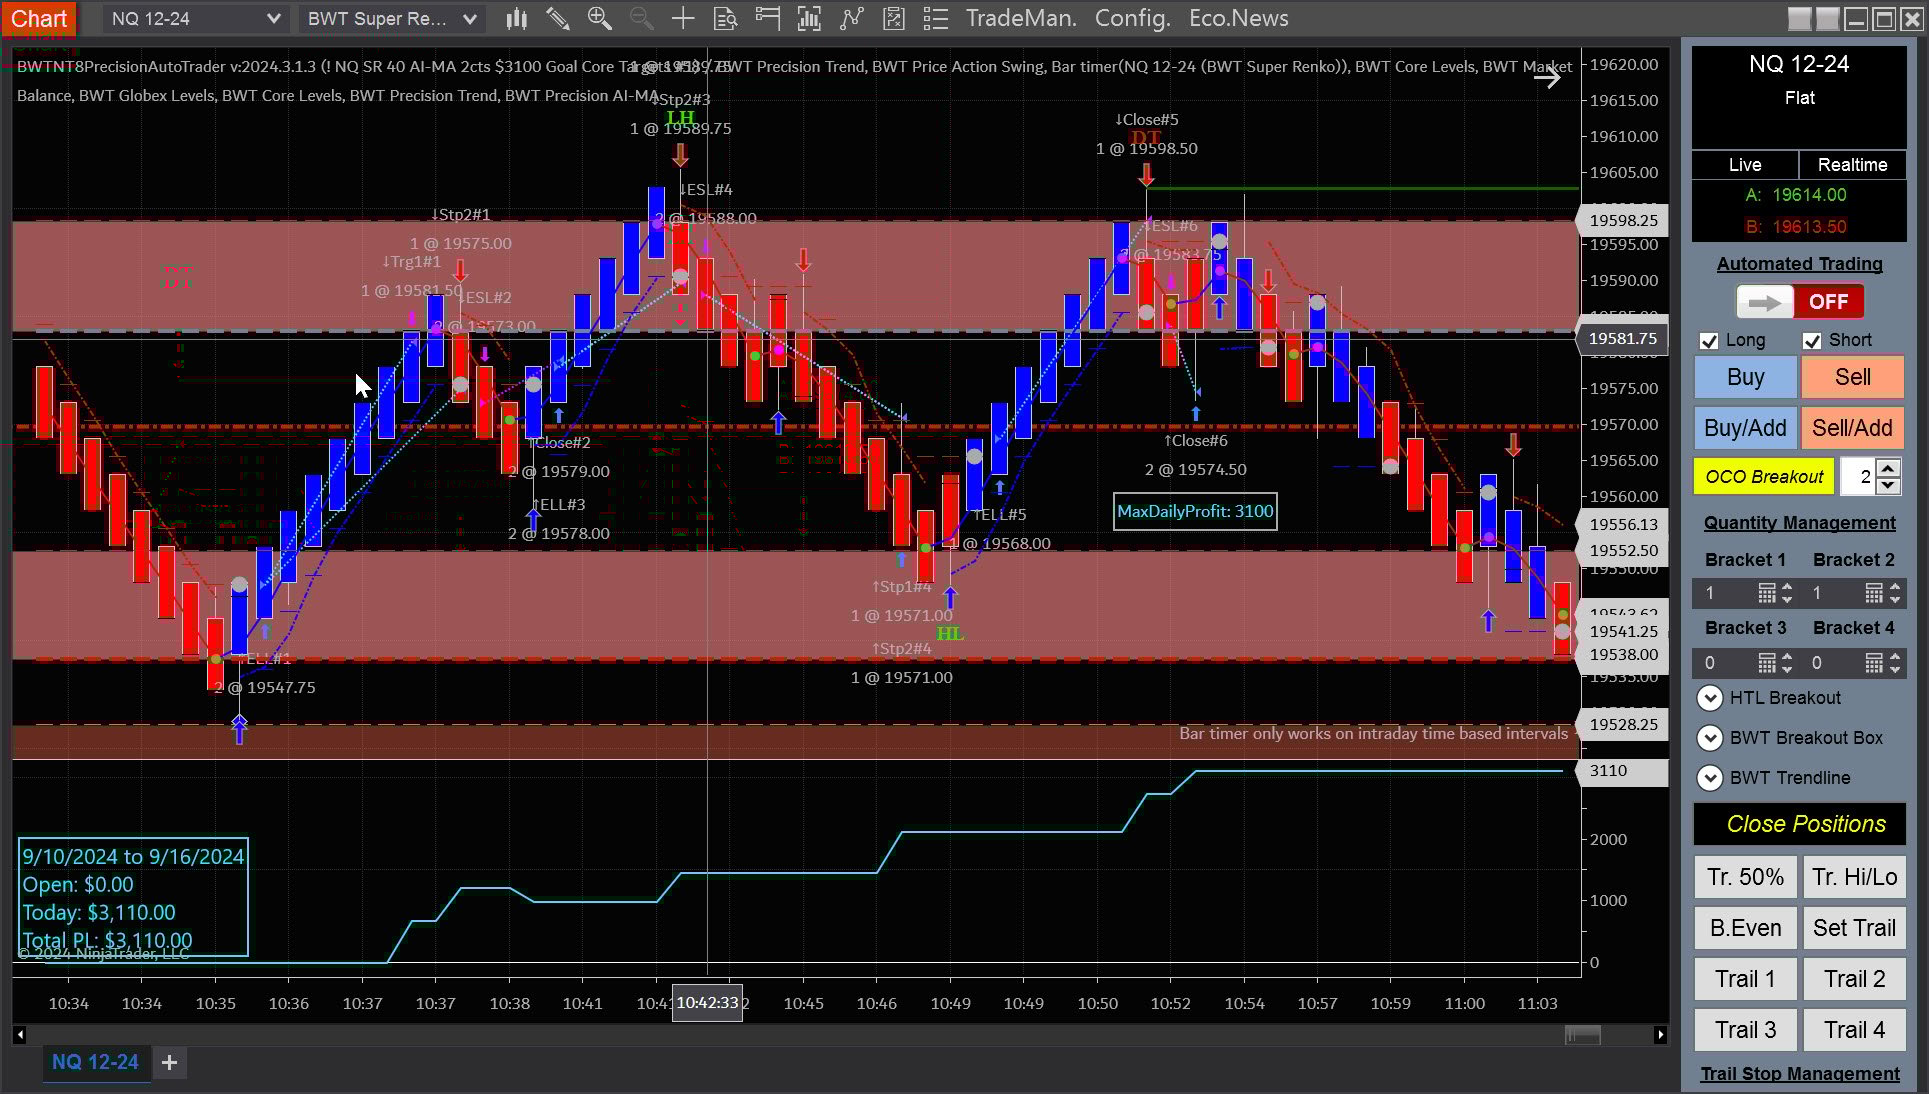
Task: Toggle Automated Trading OFF switch
Action: point(1799,302)
